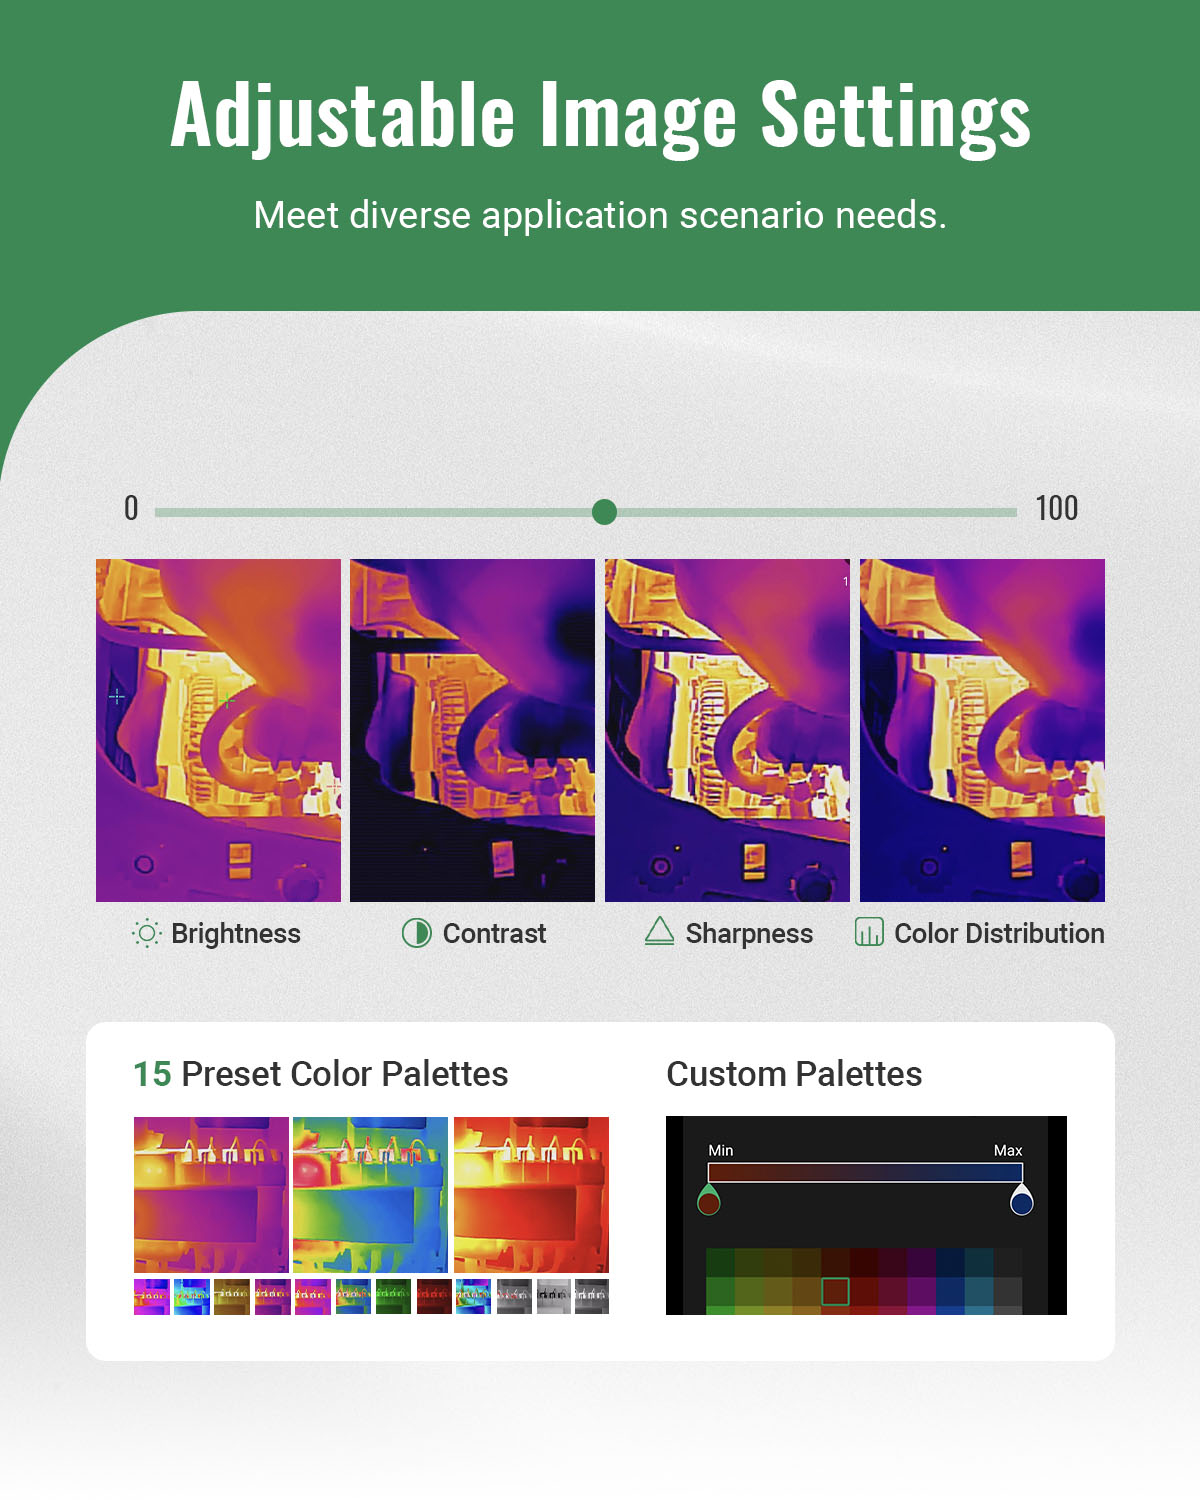Click the Color Distribution histogram icon
Viewport: 1200px width, 1500px height.
[869, 932]
